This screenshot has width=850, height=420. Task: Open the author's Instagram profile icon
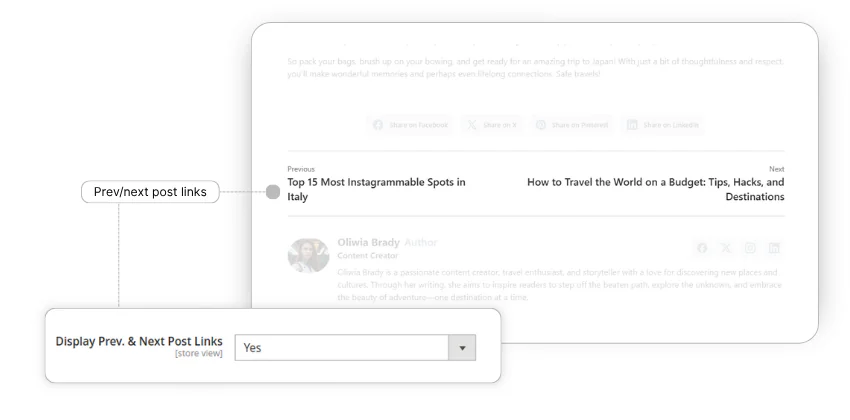click(750, 248)
